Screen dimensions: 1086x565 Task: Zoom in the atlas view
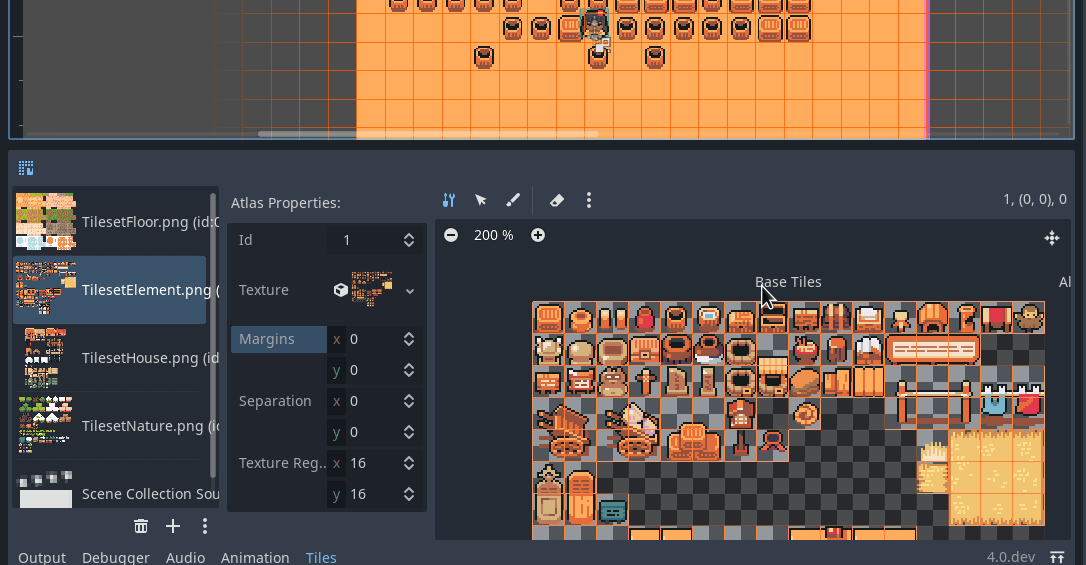(x=538, y=235)
